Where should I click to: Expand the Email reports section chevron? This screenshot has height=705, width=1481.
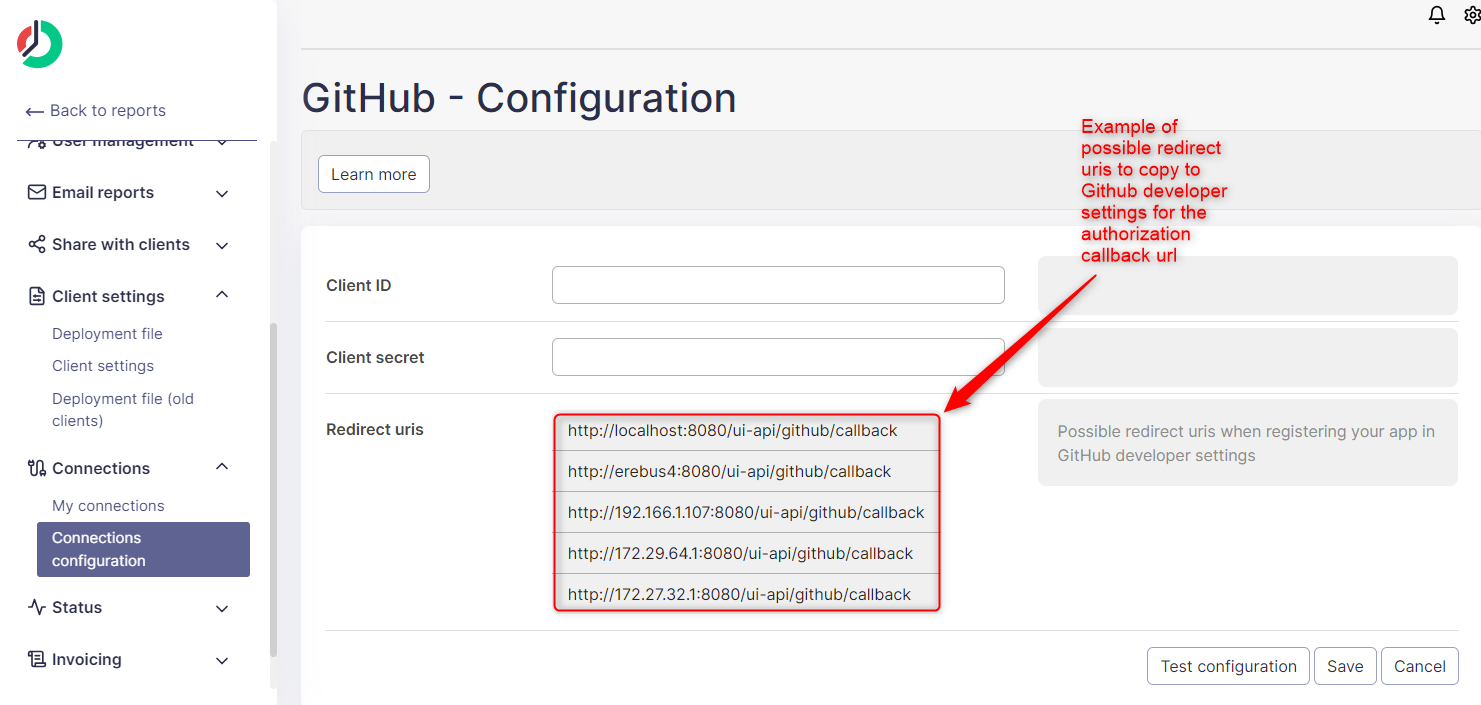(x=222, y=193)
